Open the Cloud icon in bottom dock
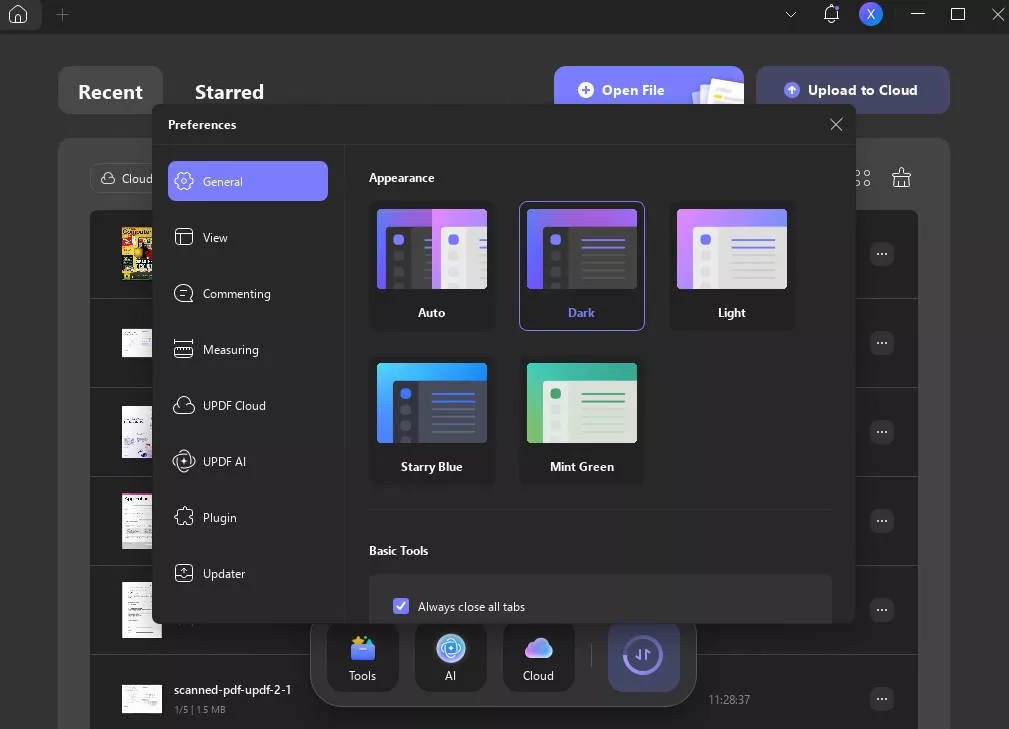 pyautogui.click(x=538, y=657)
